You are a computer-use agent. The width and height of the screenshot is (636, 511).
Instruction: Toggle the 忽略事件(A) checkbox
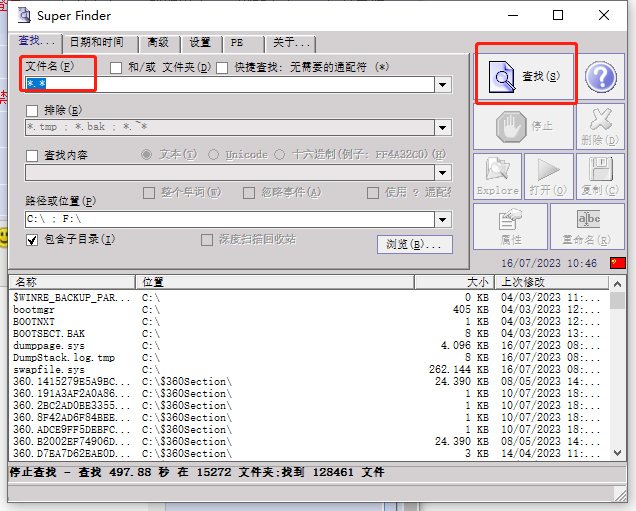(249, 193)
